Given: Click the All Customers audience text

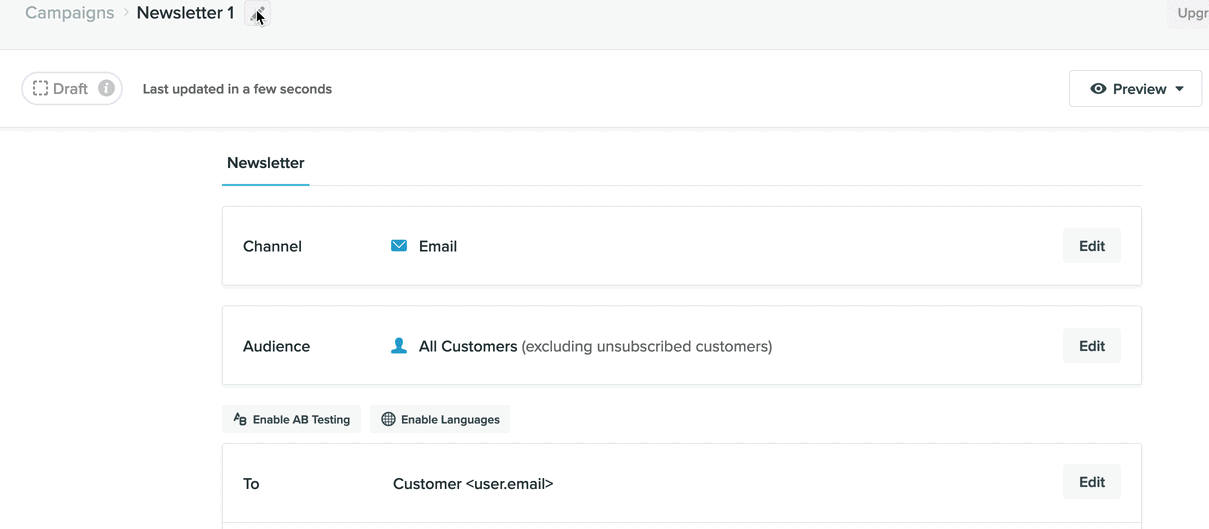Looking at the screenshot, I should [468, 346].
